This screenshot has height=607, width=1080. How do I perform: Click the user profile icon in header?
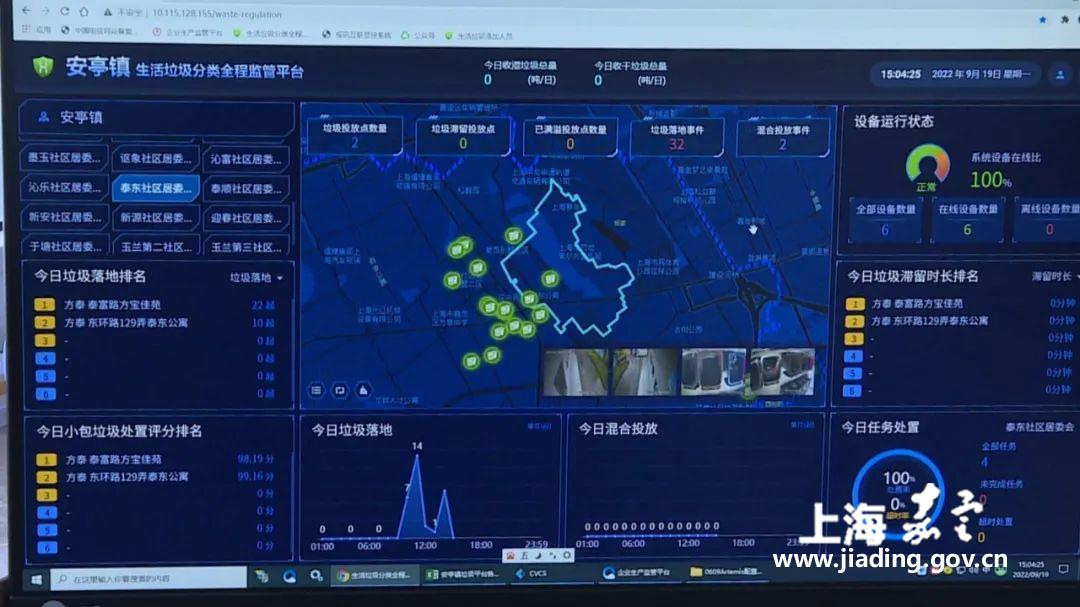(x=1059, y=74)
